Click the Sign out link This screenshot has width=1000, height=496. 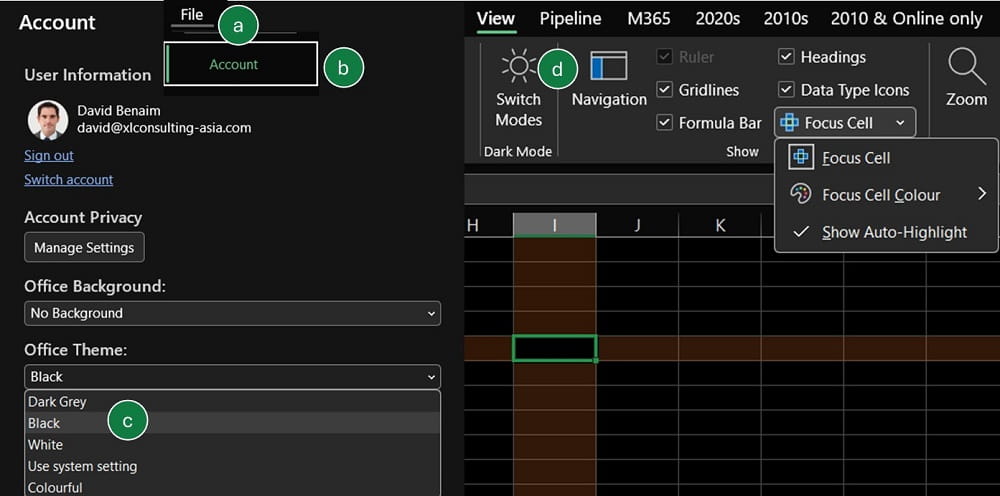(x=48, y=156)
